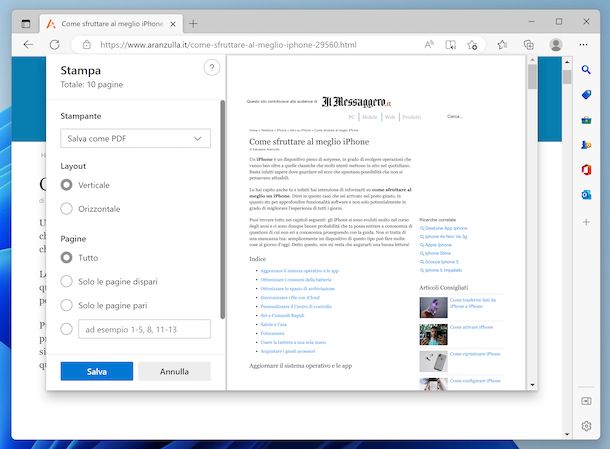Screen dimensions: 610x449
Task: Open the Collections icon
Action: pos(528,45)
